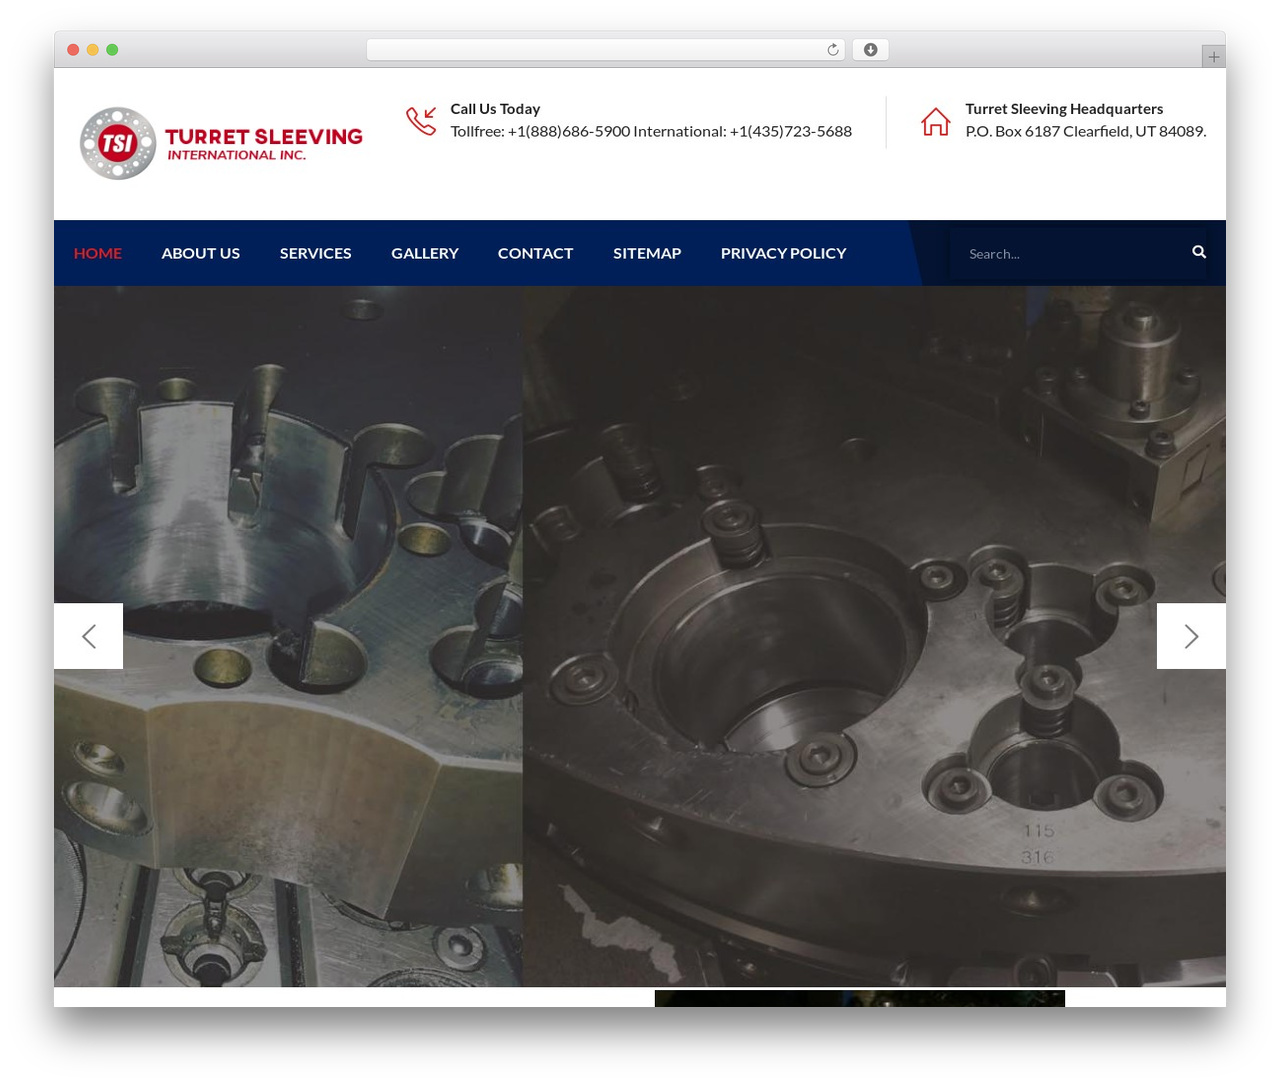Open the Services menu item
This screenshot has height=1084, width=1280.
coord(316,253)
